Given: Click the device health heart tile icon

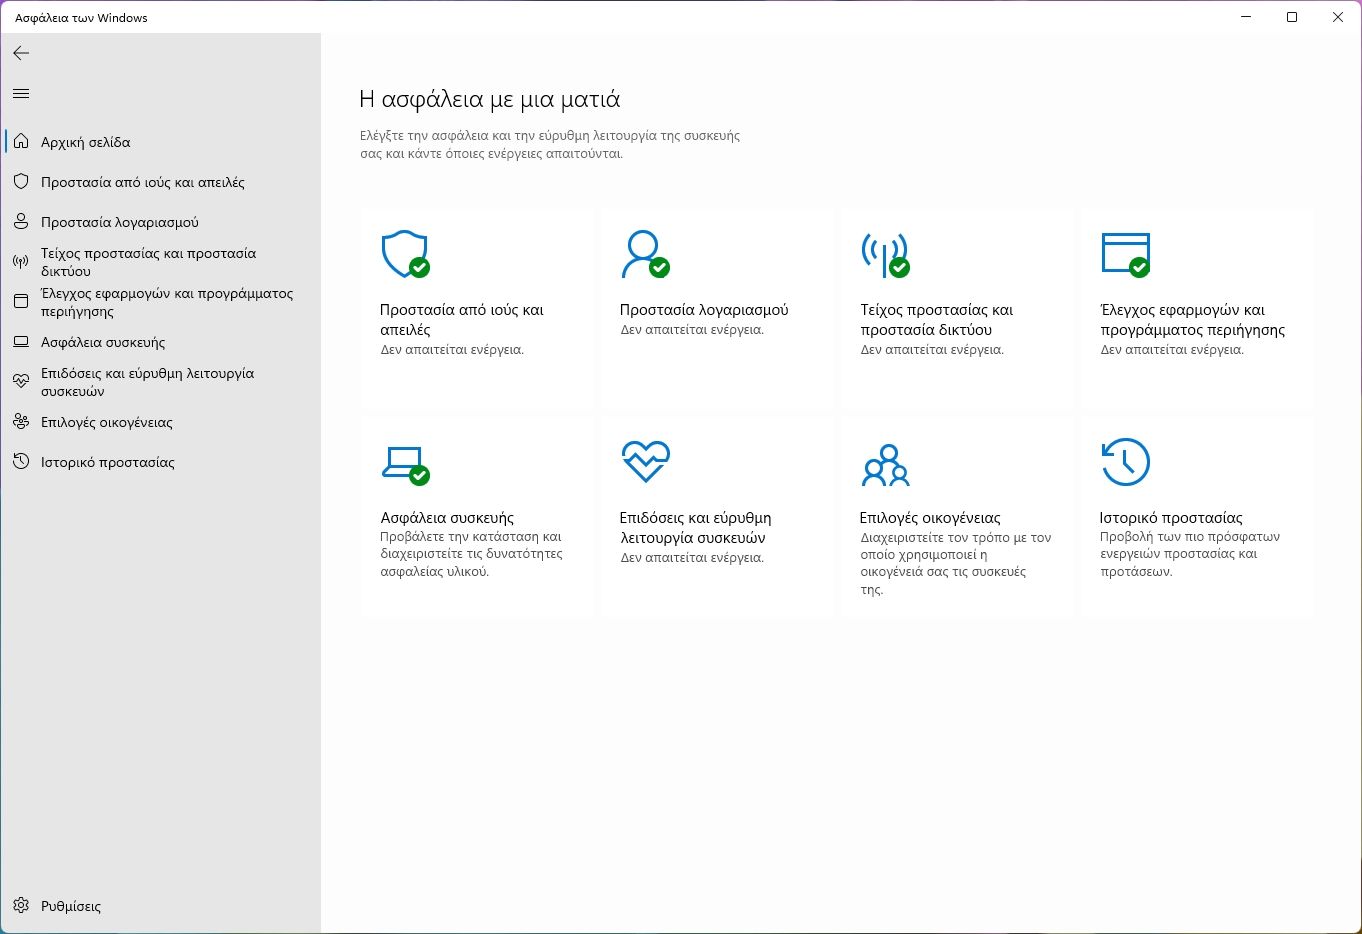Looking at the screenshot, I should (x=645, y=462).
